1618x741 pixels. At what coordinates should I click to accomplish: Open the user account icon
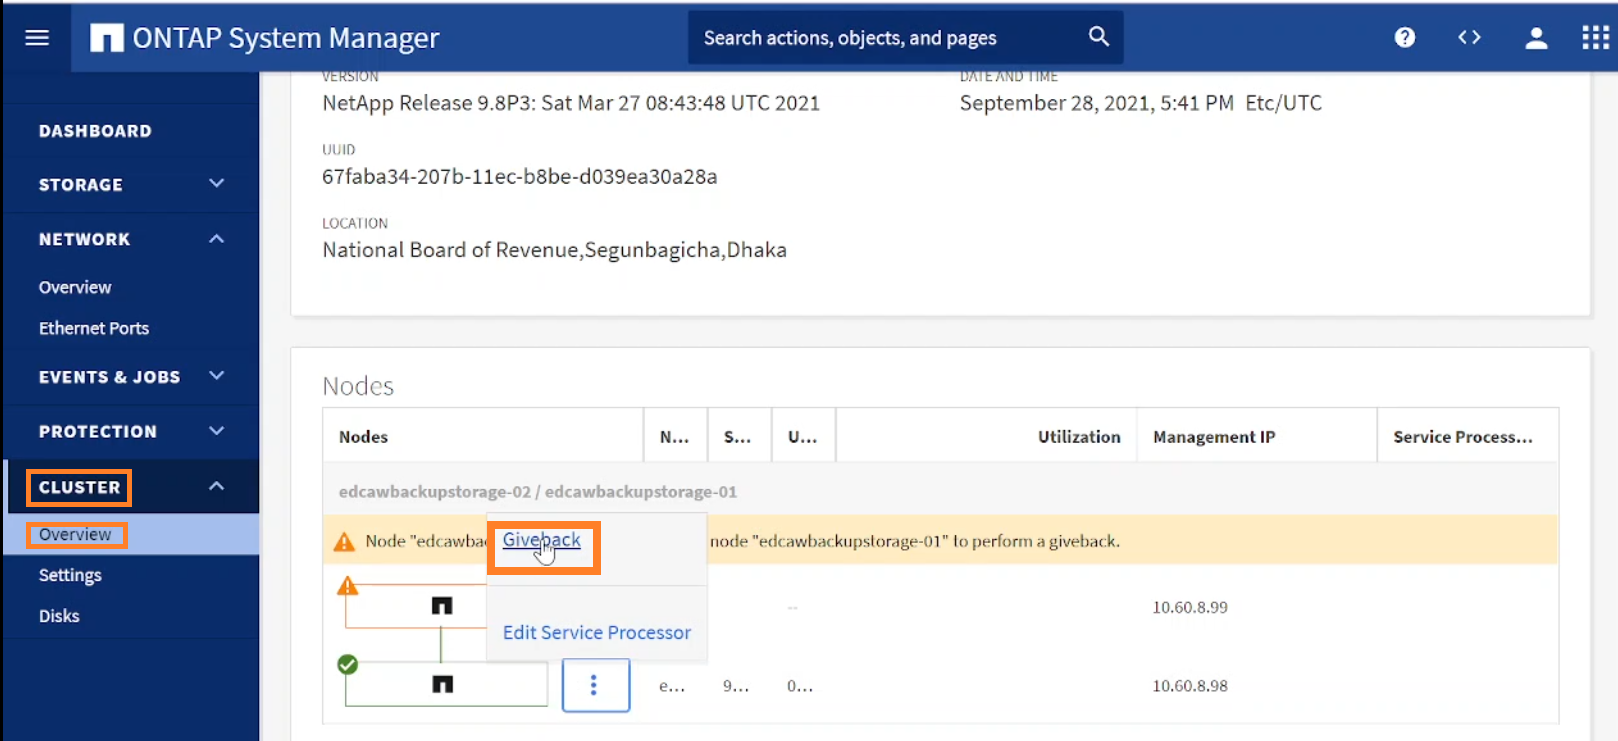click(x=1536, y=38)
